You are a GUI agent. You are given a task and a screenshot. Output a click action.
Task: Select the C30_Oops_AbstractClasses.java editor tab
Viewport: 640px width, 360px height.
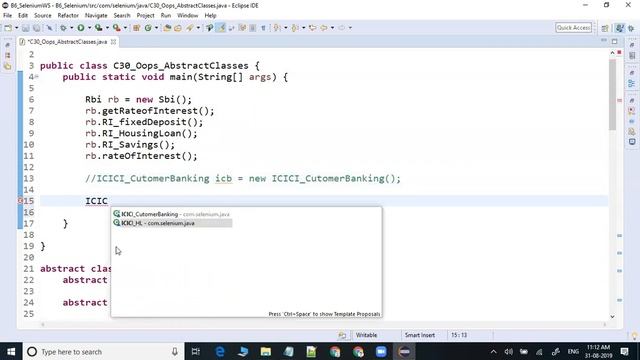pos(67,42)
